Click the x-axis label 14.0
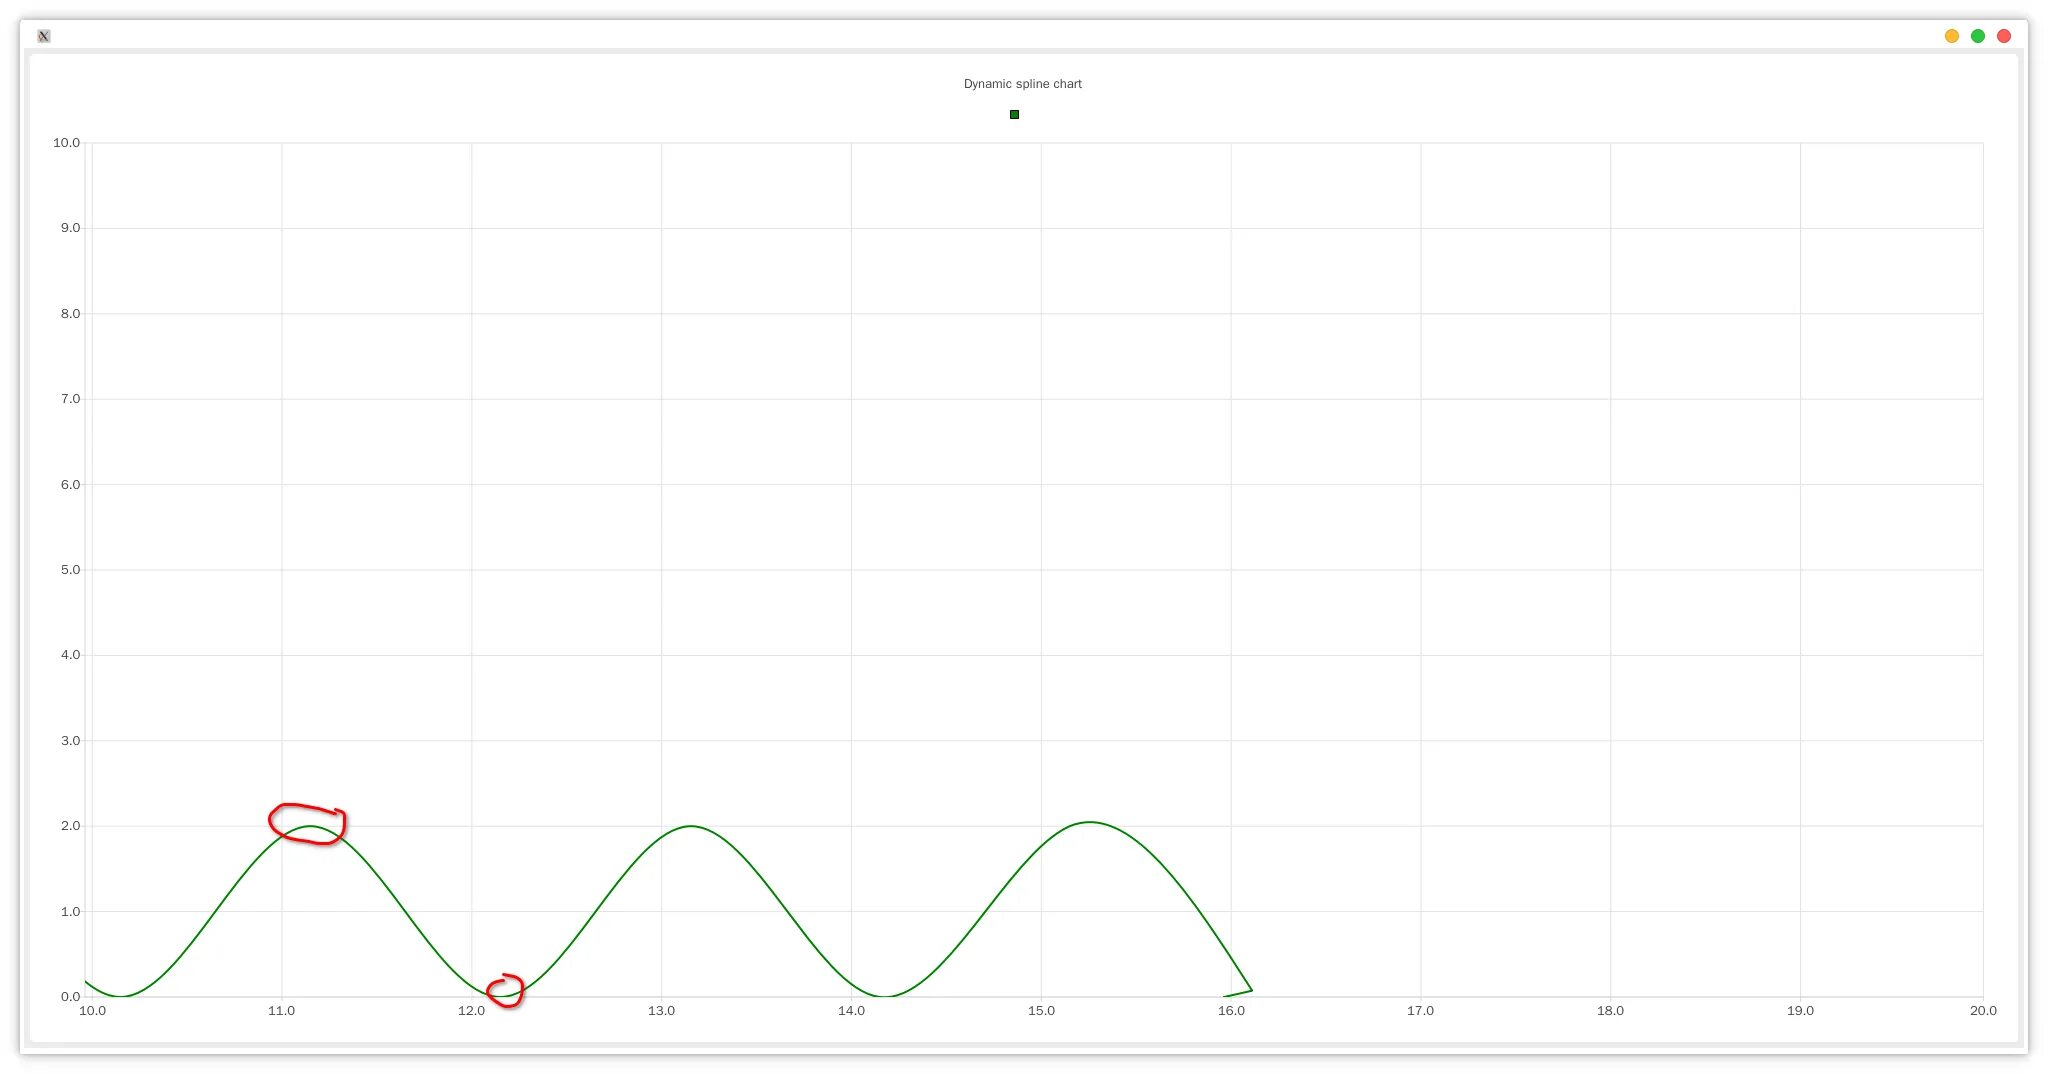 pos(851,1011)
